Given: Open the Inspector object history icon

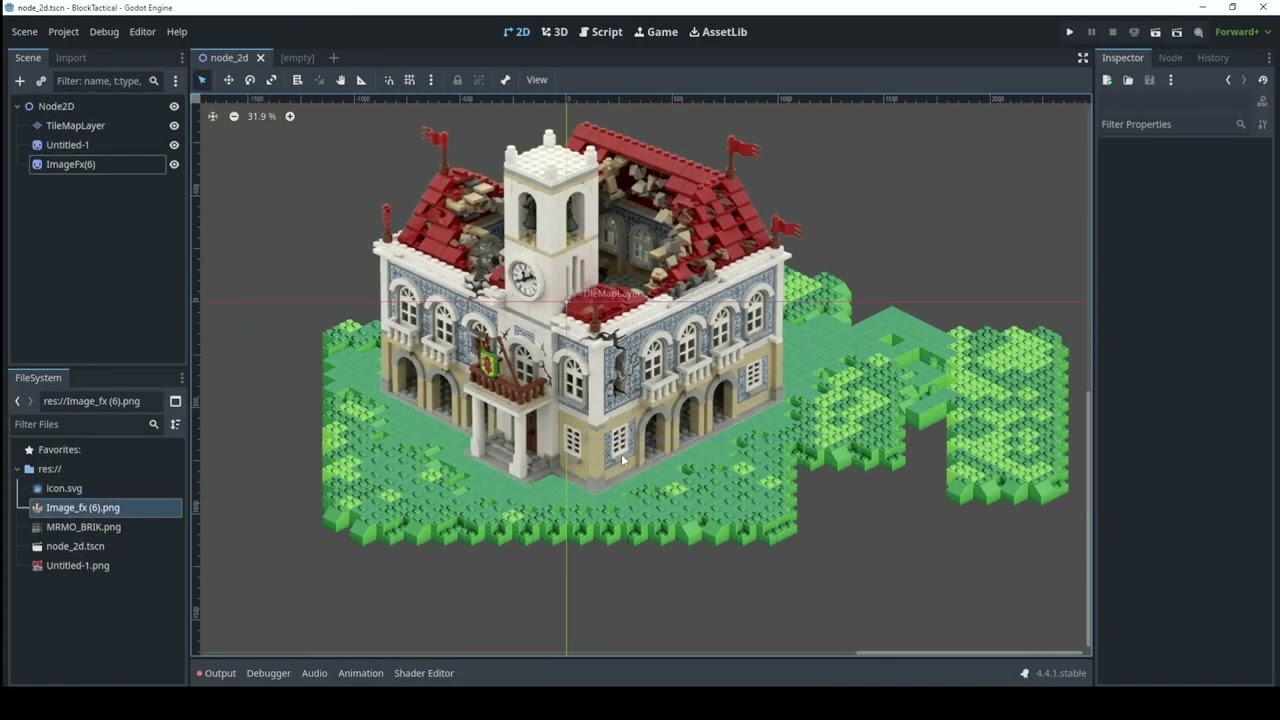Looking at the screenshot, I should click(x=1264, y=80).
